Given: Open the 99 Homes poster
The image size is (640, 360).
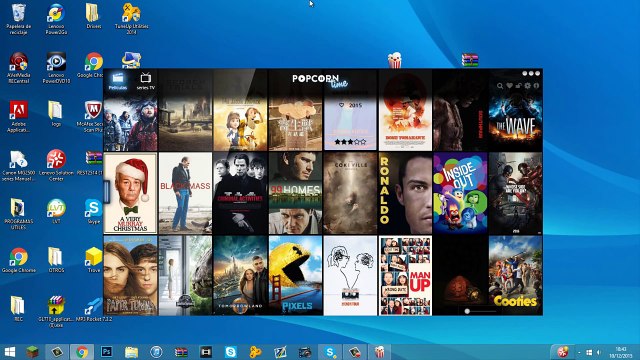Looking at the screenshot, I should pyautogui.click(x=295, y=193).
